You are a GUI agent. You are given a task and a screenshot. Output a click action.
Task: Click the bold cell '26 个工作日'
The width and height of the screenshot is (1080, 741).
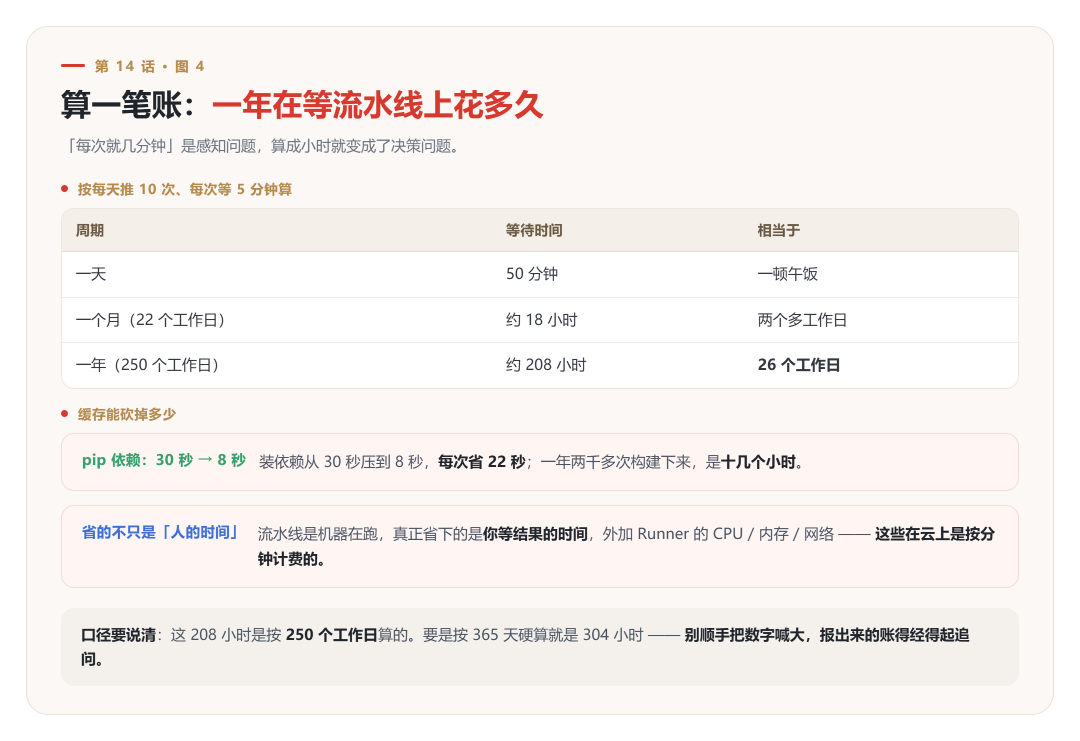798,365
